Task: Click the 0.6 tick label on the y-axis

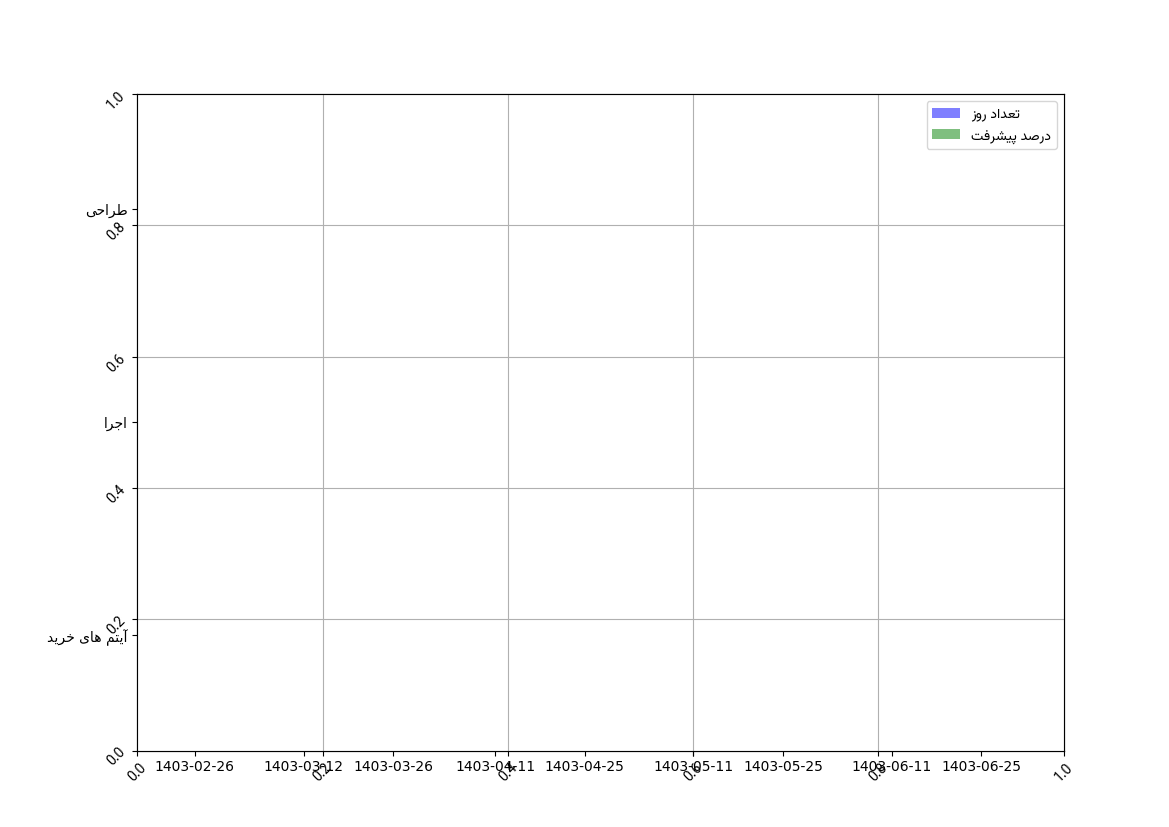Action: pos(115,362)
